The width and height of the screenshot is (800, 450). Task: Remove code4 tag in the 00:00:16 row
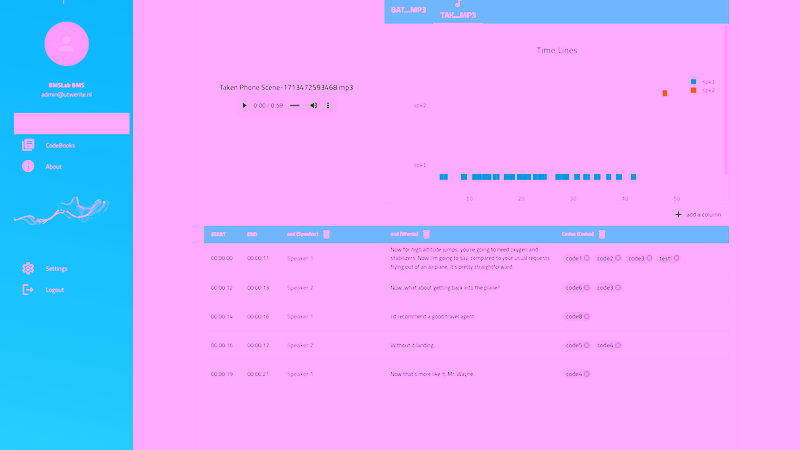pyautogui.click(x=618, y=345)
